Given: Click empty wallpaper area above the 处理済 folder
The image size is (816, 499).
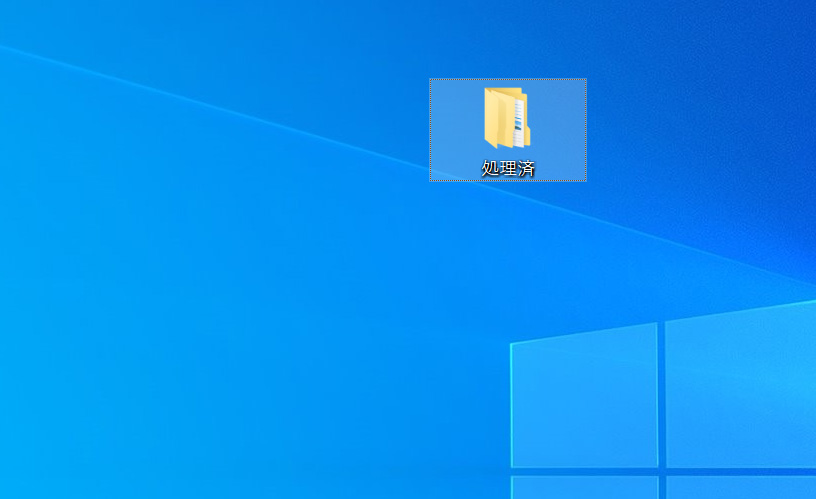Looking at the screenshot, I should click(508, 35).
